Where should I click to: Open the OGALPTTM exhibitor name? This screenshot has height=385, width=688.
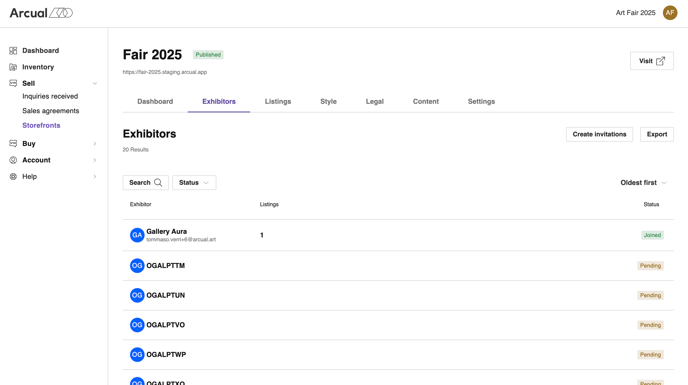tap(165, 266)
